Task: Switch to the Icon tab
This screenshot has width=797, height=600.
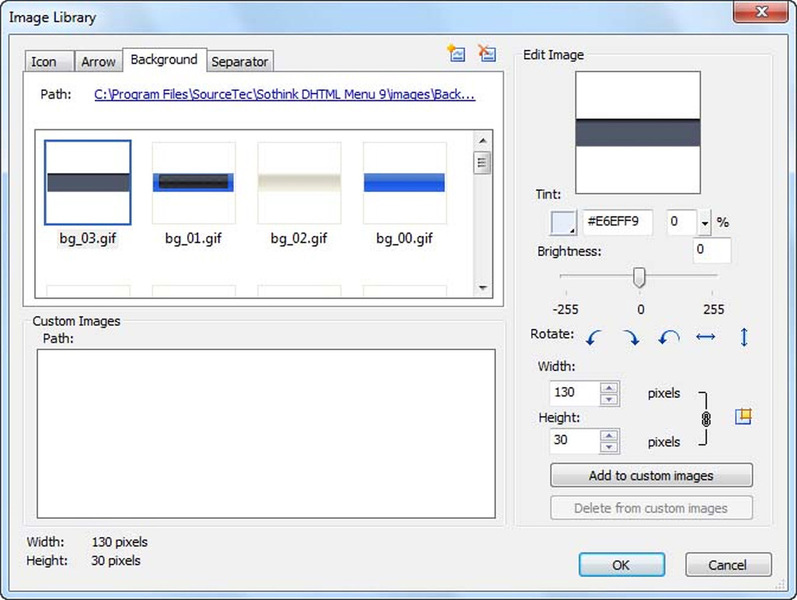Action: pos(50,62)
